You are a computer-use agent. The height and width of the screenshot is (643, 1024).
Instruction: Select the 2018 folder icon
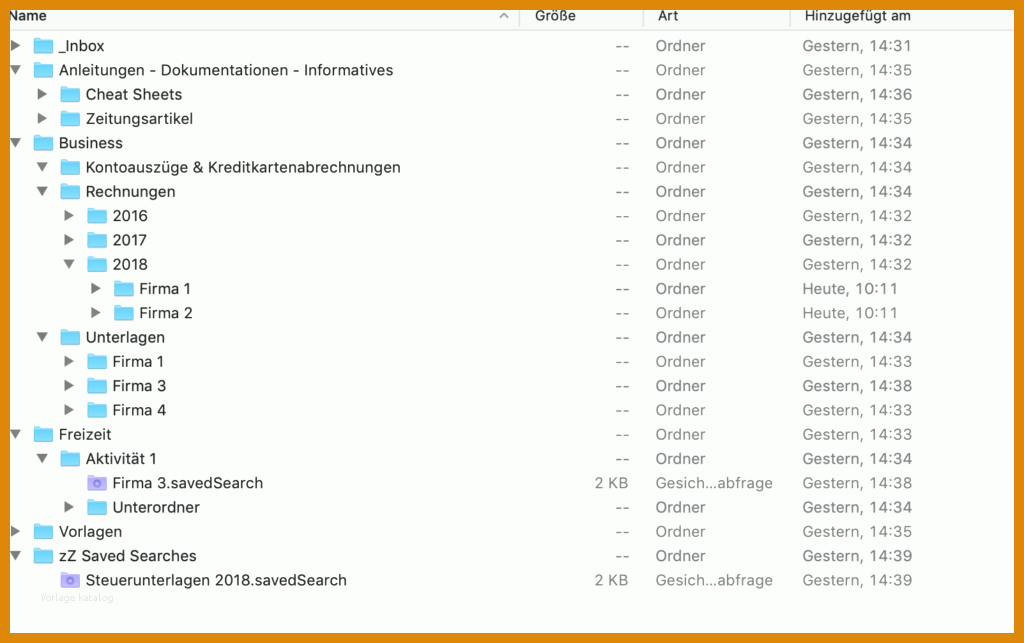(97, 264)
